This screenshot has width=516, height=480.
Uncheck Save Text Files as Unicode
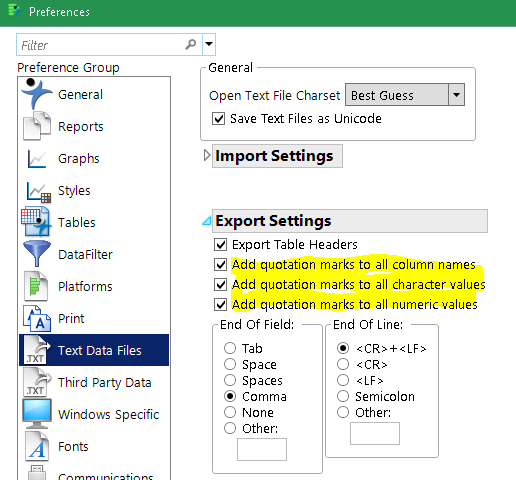click(x=218, y=119)
